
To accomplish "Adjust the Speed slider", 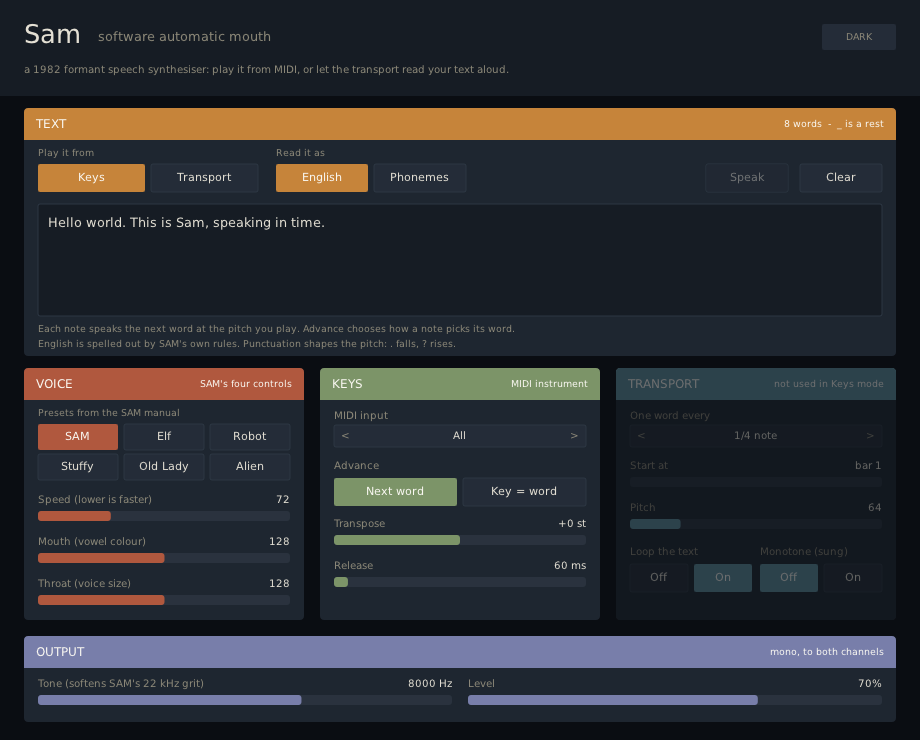I will [164, 516].
